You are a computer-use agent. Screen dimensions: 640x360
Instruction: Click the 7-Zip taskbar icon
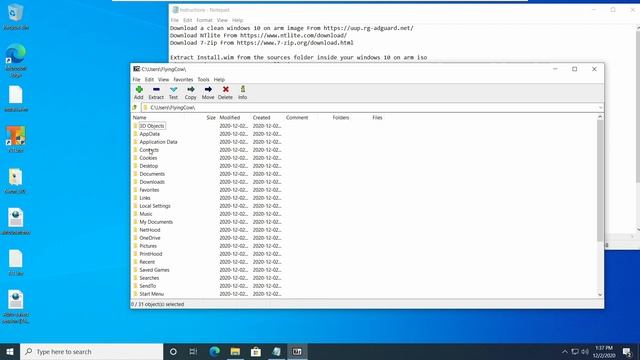pos(297,351)
